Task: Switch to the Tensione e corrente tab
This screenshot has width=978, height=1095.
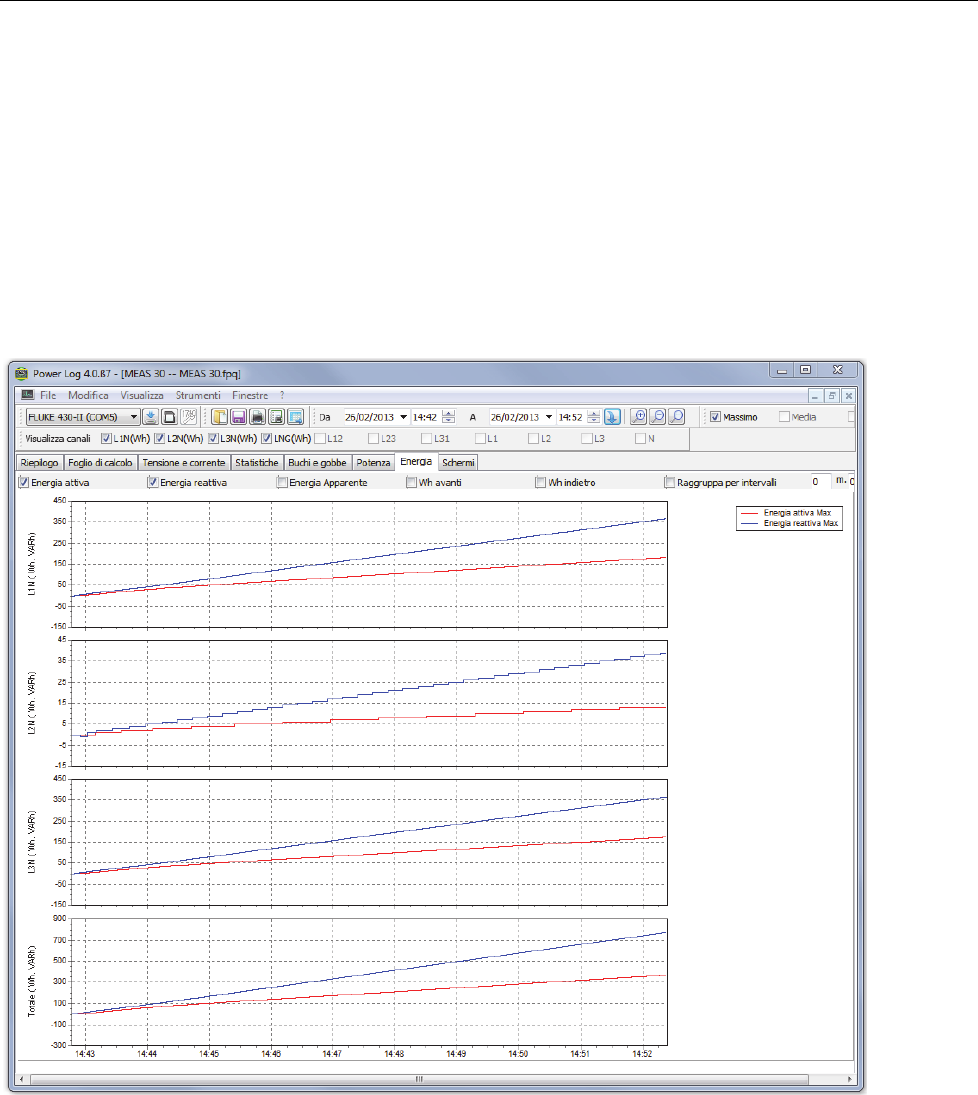Action: click(184, 462)
